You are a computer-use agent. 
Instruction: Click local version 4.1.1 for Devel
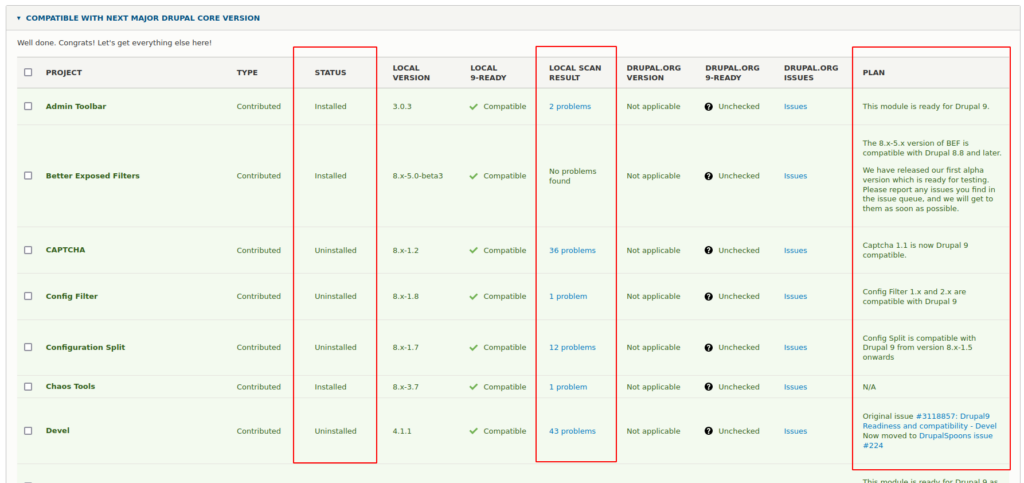[402, 431]
